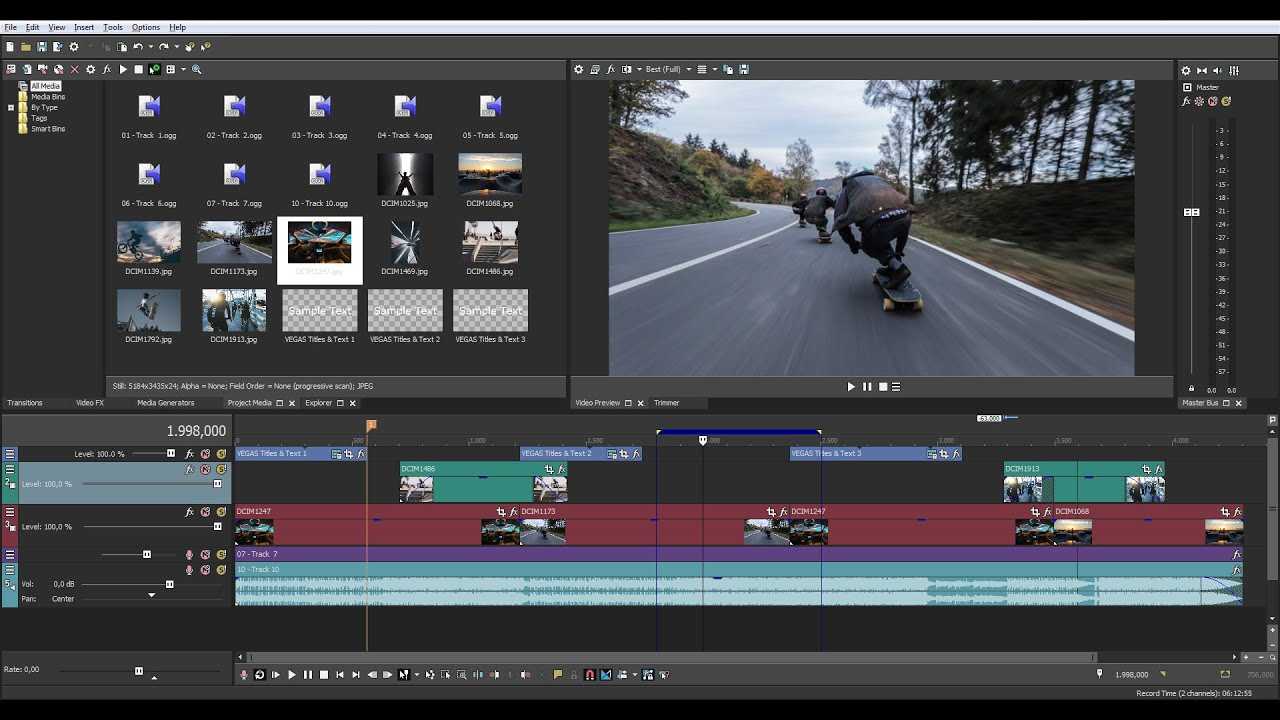Open track 5 Pan dropdown arrow
Viewport: 1280px width, 720px height.
152,596
